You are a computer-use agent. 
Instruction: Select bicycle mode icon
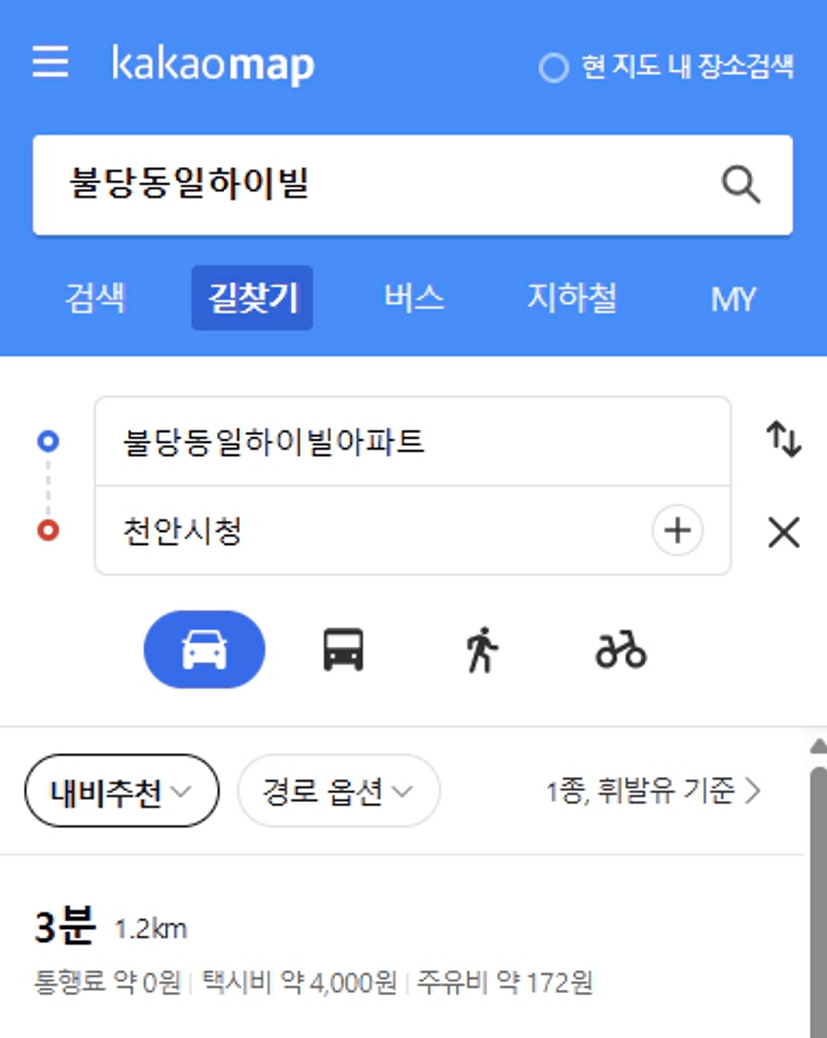(620, 650)
